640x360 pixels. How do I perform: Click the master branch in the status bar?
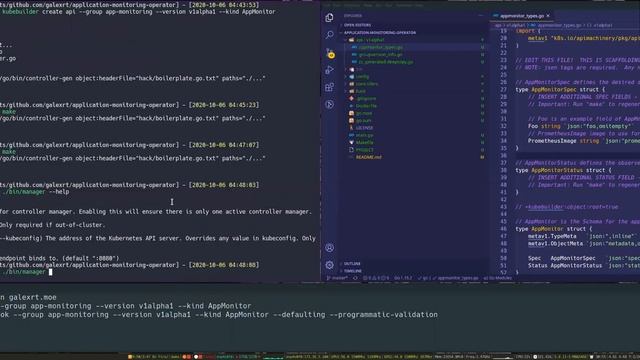pyautogui.click(x=337, y=278)
